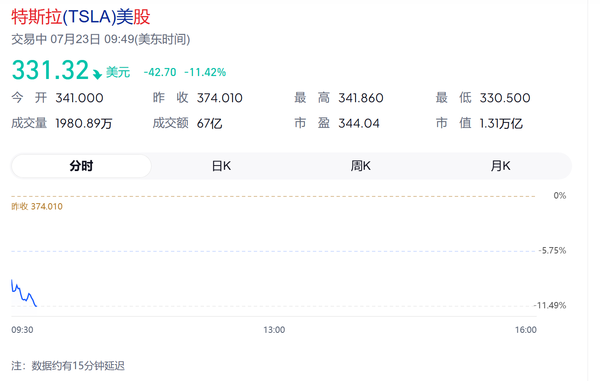
Task: Click the chart label 昨收 374.010
Action: click(37, 207)
